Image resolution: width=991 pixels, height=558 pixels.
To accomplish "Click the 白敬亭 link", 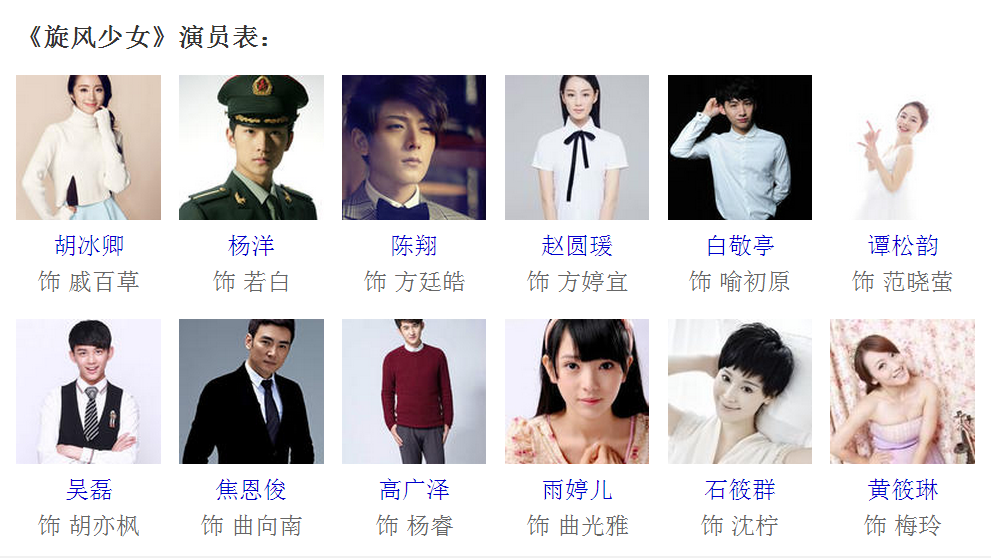I will [740, 245].
